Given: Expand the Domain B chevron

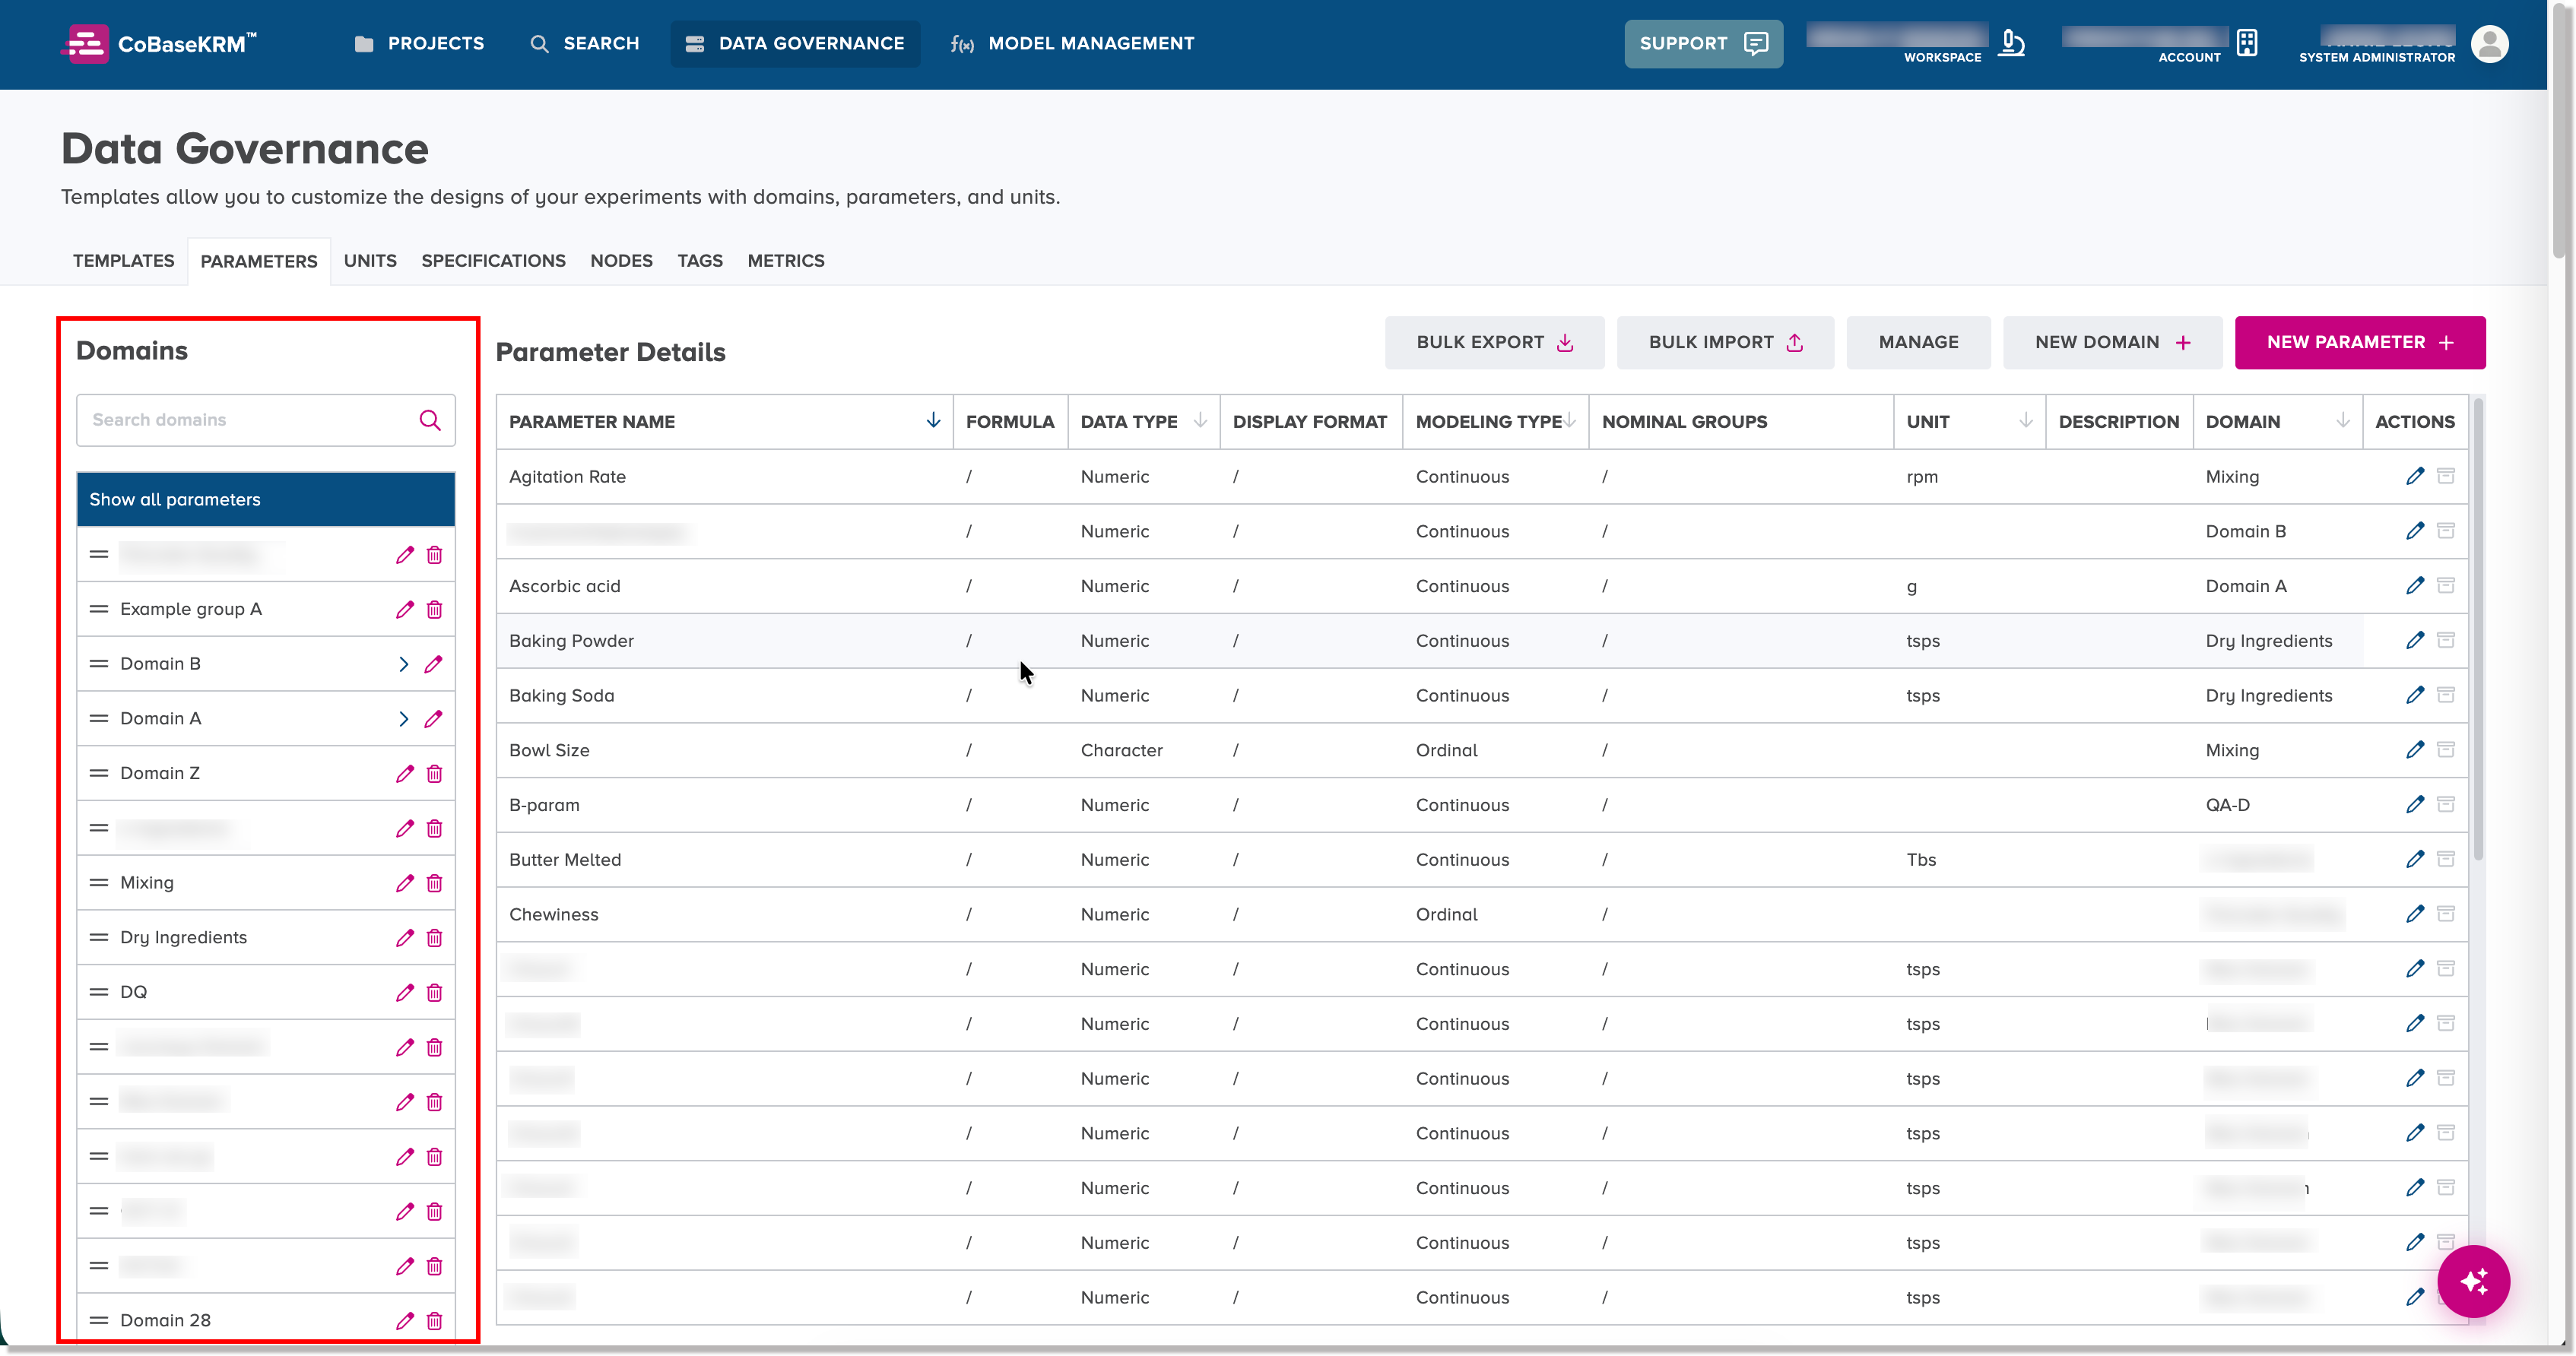Looking at the screenshot, I should (403, 664).
